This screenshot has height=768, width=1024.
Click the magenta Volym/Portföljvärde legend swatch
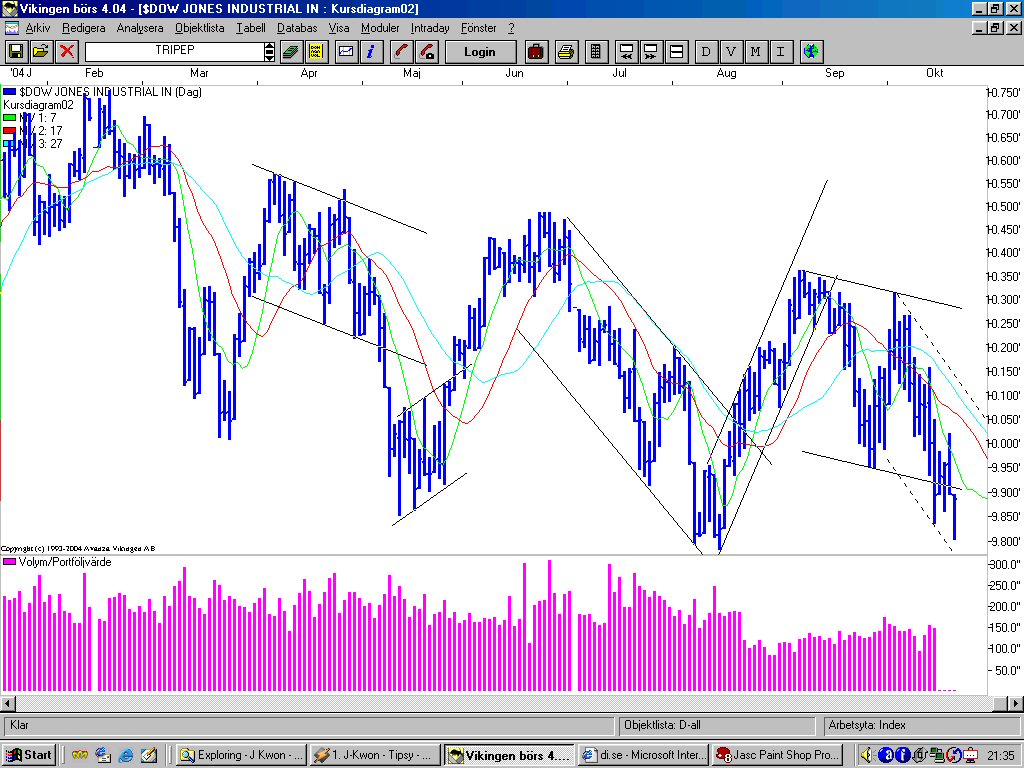[9, 562]
